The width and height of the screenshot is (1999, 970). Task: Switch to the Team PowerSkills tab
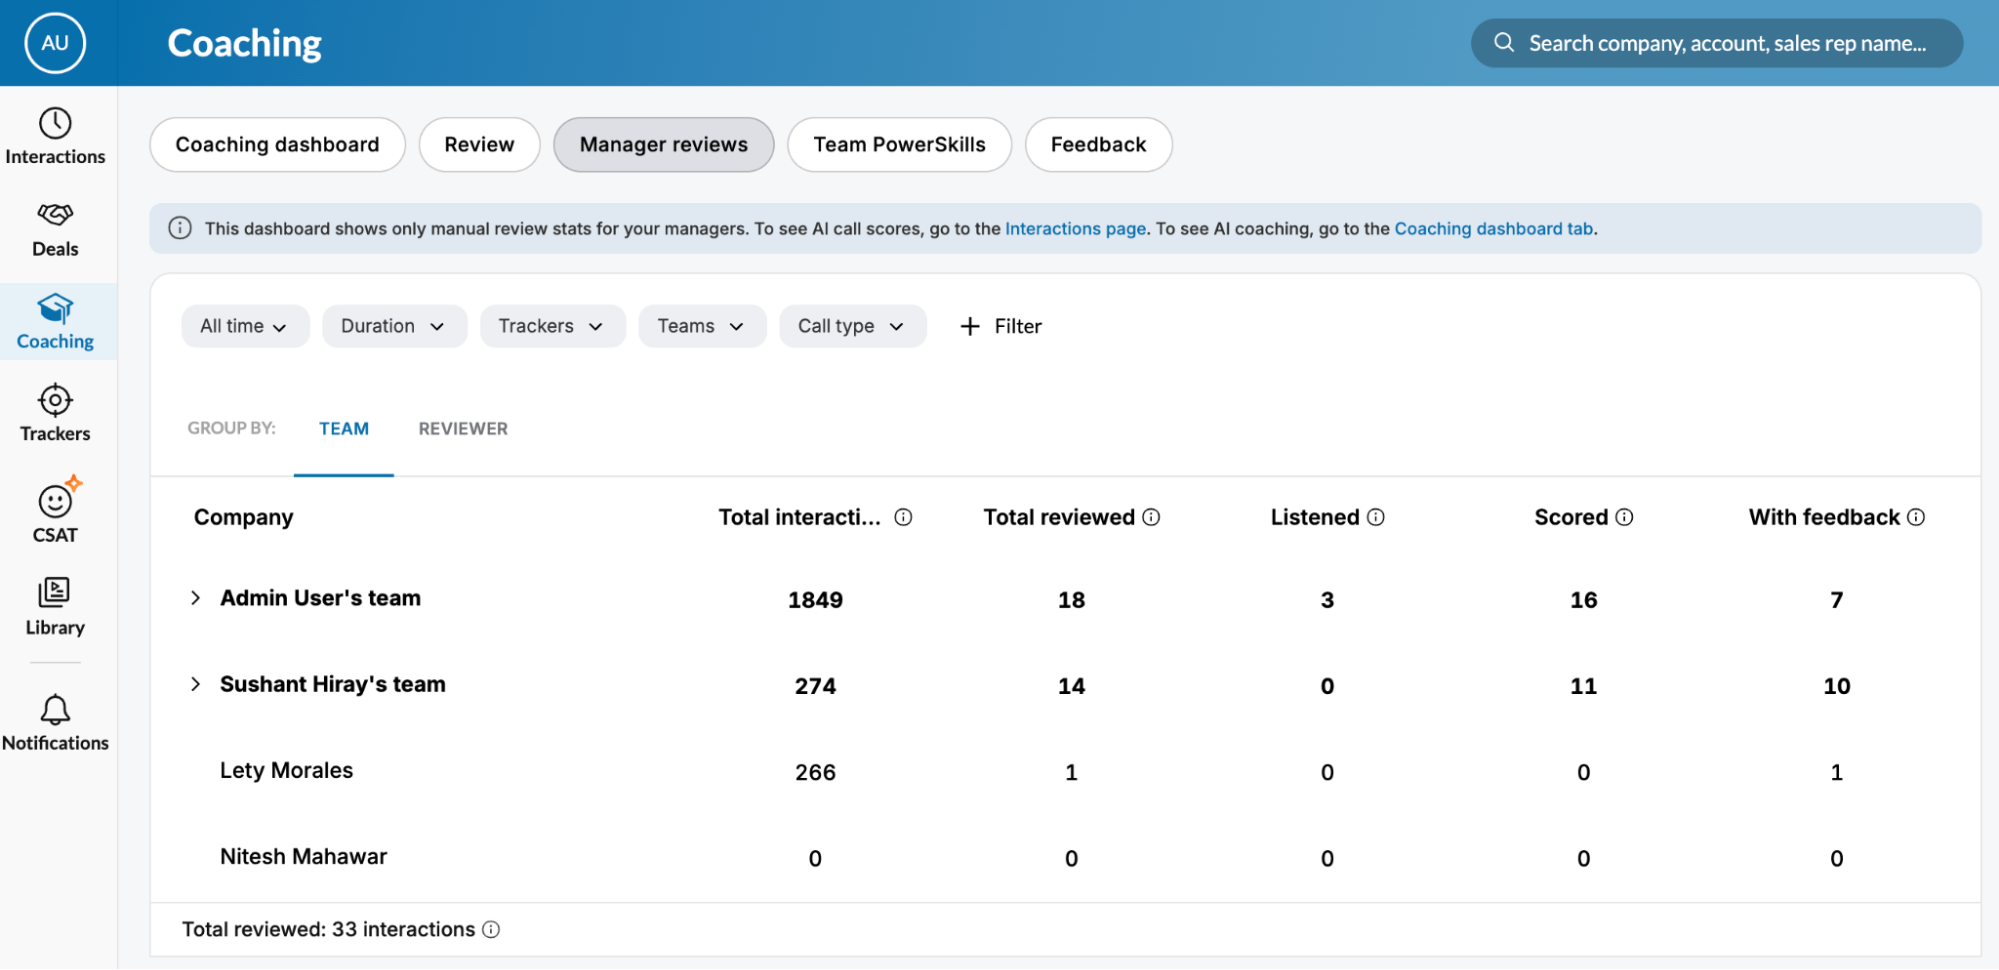tap(898, 144)
